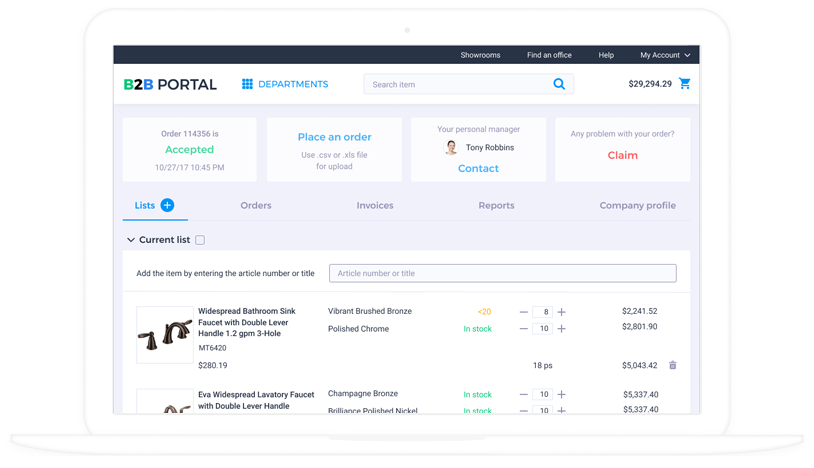814x468 pixels.
Task: Click the Place an order link
Action: tap(334, 137)
